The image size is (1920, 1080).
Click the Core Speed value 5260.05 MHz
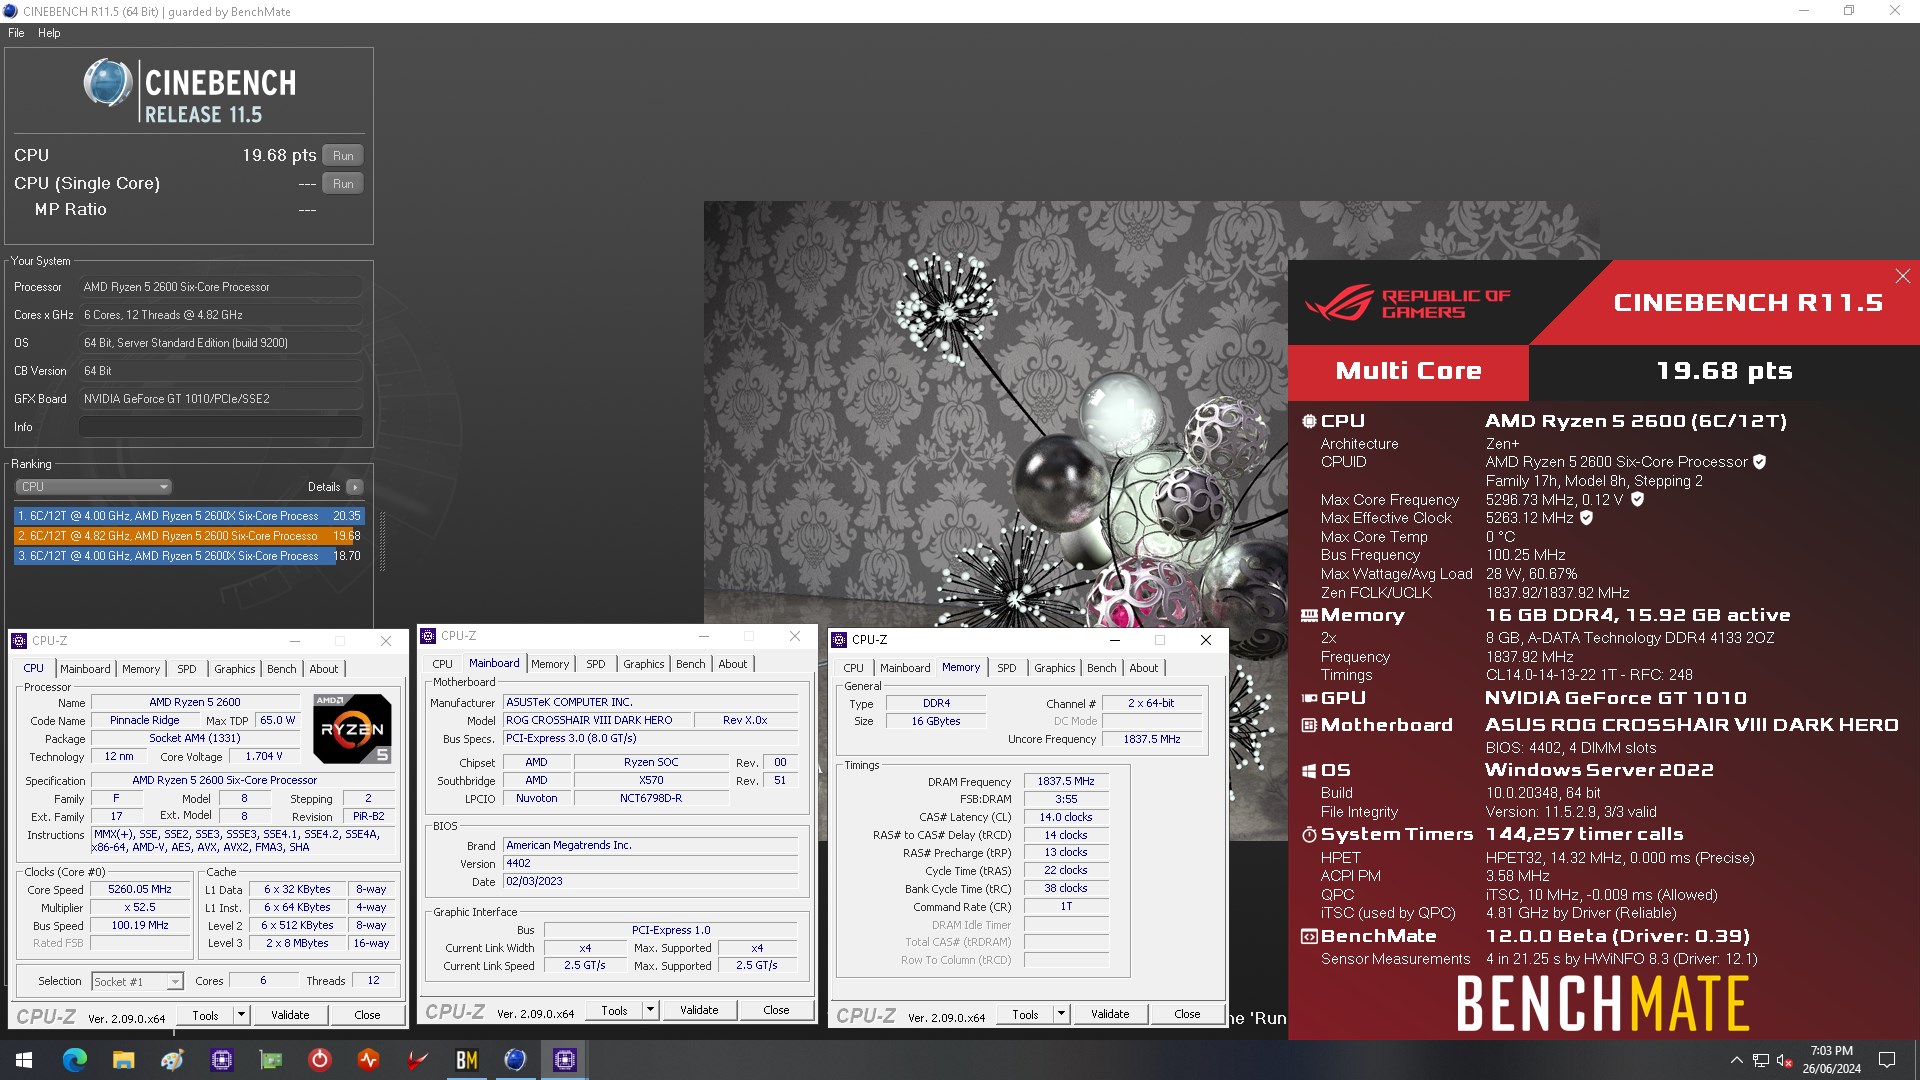140,890
